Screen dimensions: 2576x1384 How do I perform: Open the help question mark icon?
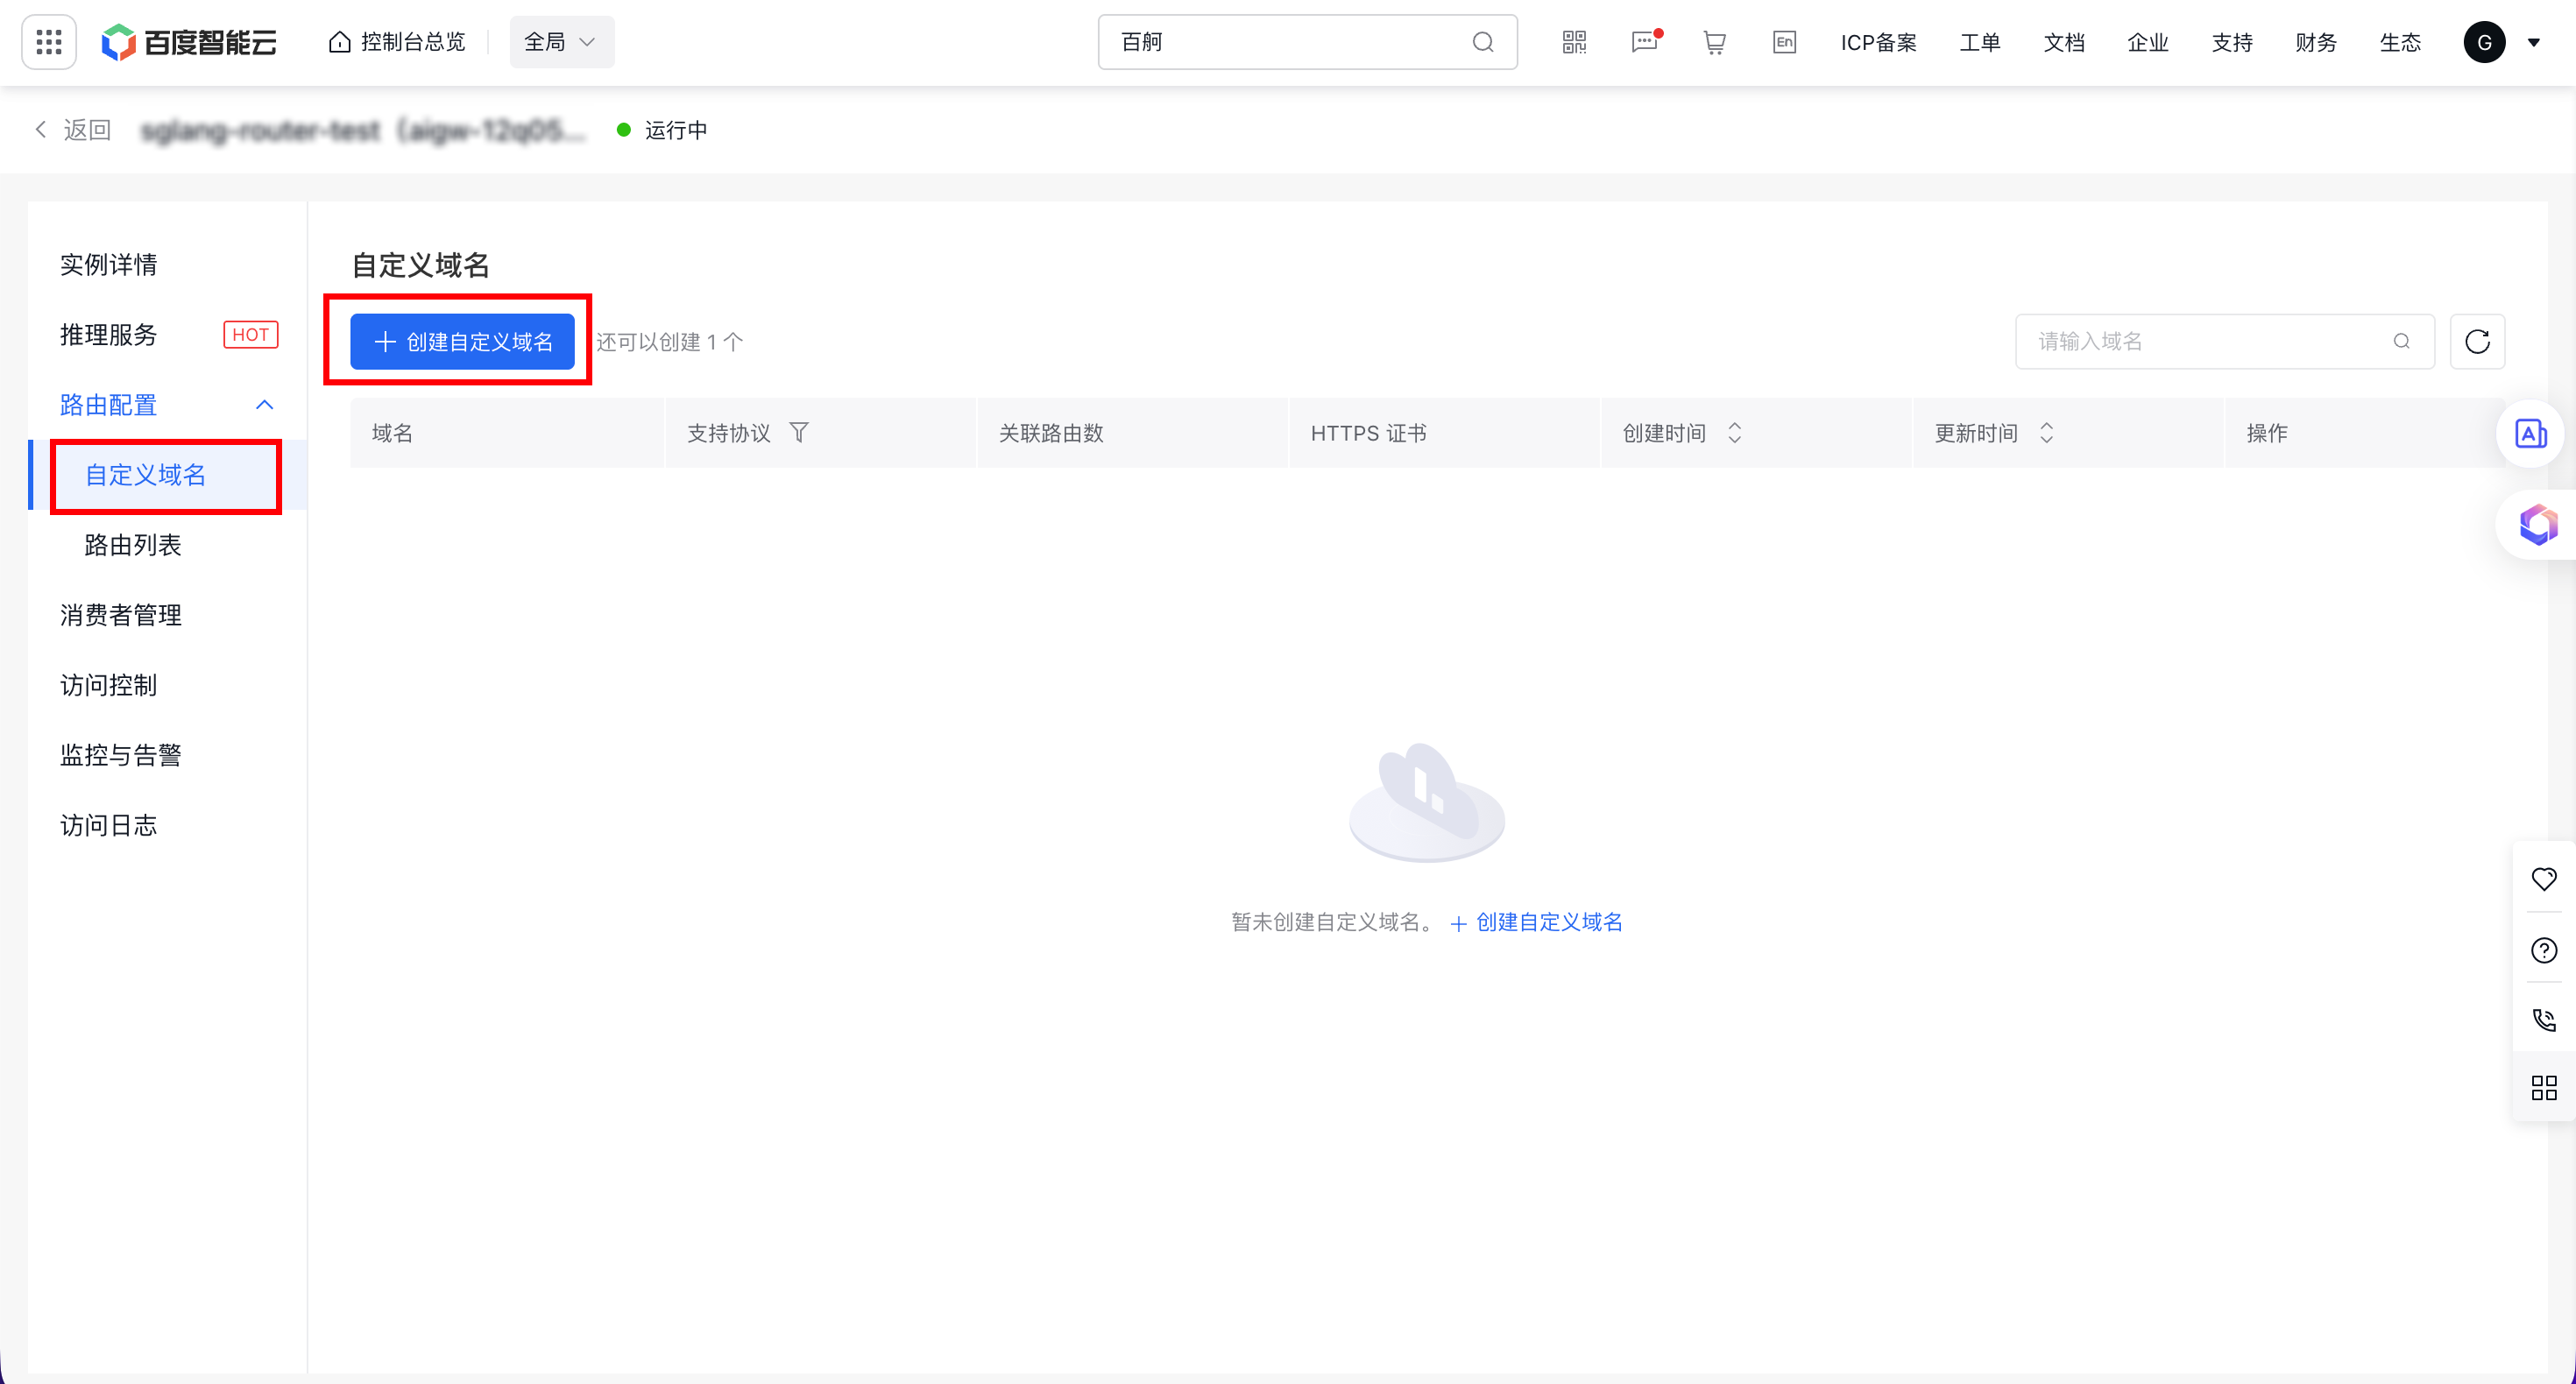[x=2544, y=950]
